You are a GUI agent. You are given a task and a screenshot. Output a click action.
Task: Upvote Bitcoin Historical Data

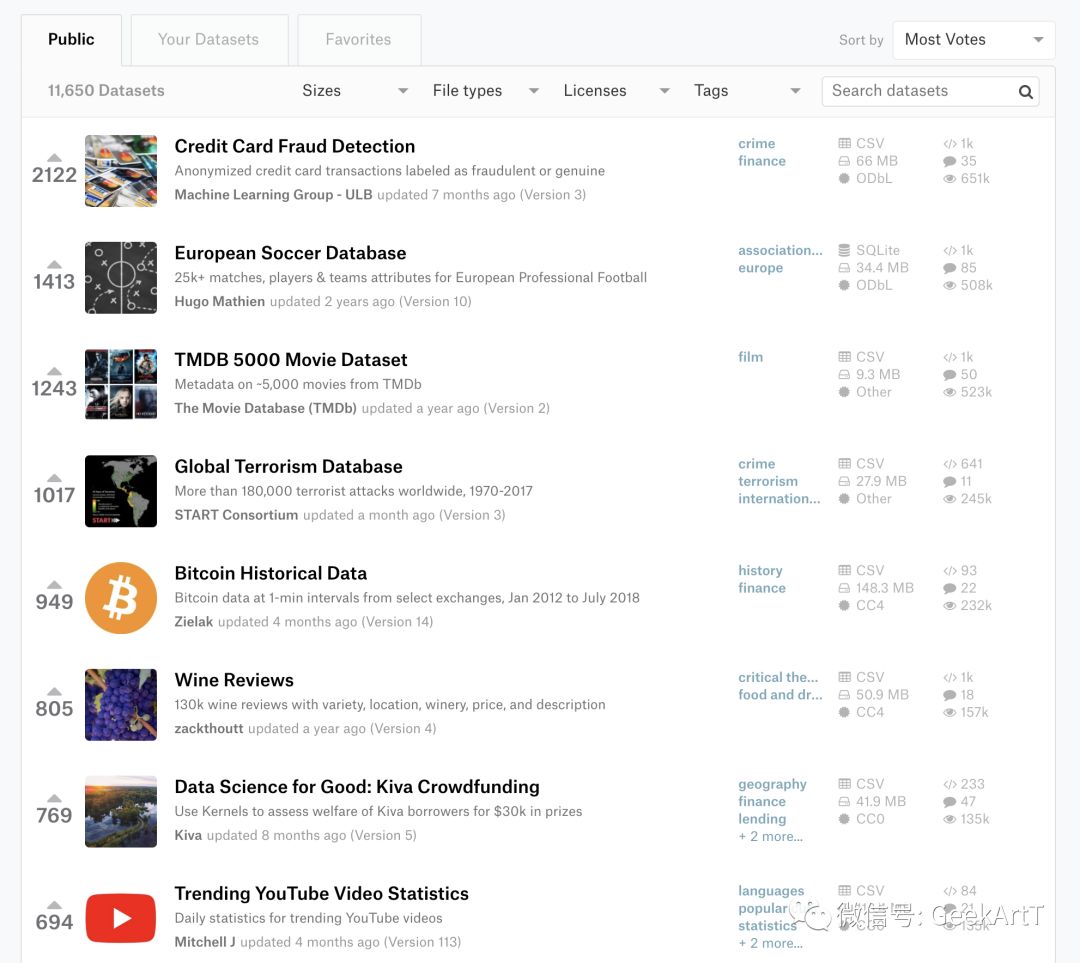pyautogui.click(x=54, y=585)
